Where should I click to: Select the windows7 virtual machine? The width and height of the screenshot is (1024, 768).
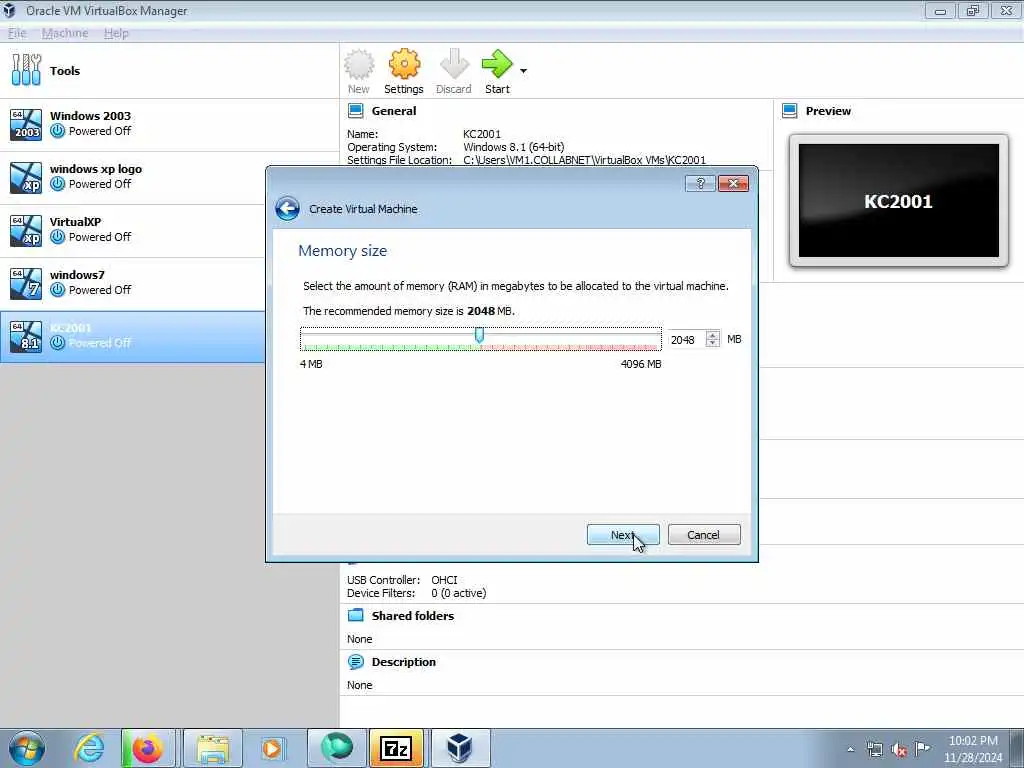point(168,283)
